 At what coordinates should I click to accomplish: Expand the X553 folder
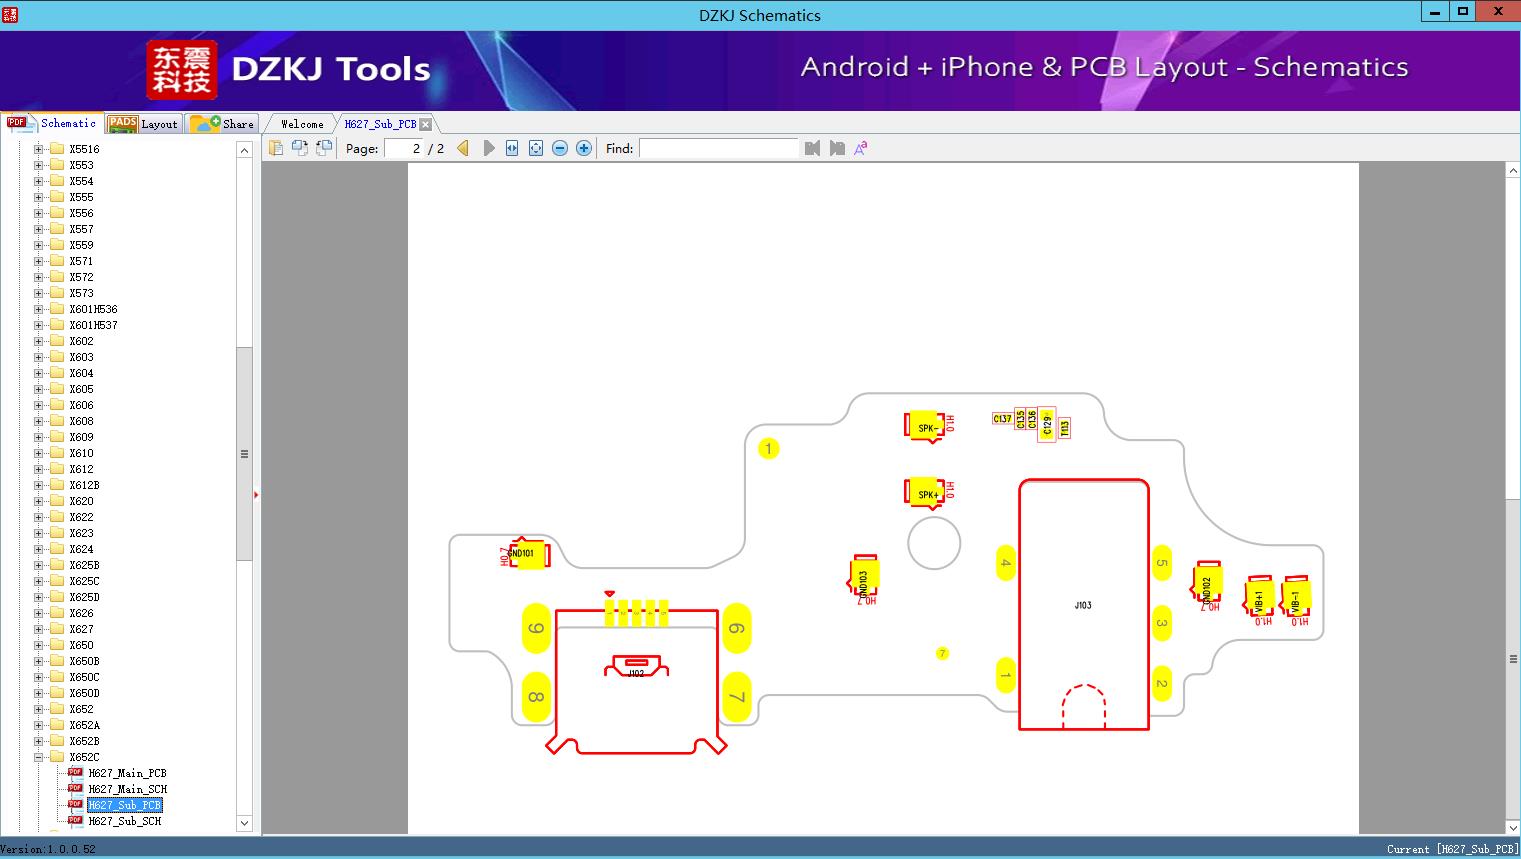pyautogui.click(x=39, y=165)
